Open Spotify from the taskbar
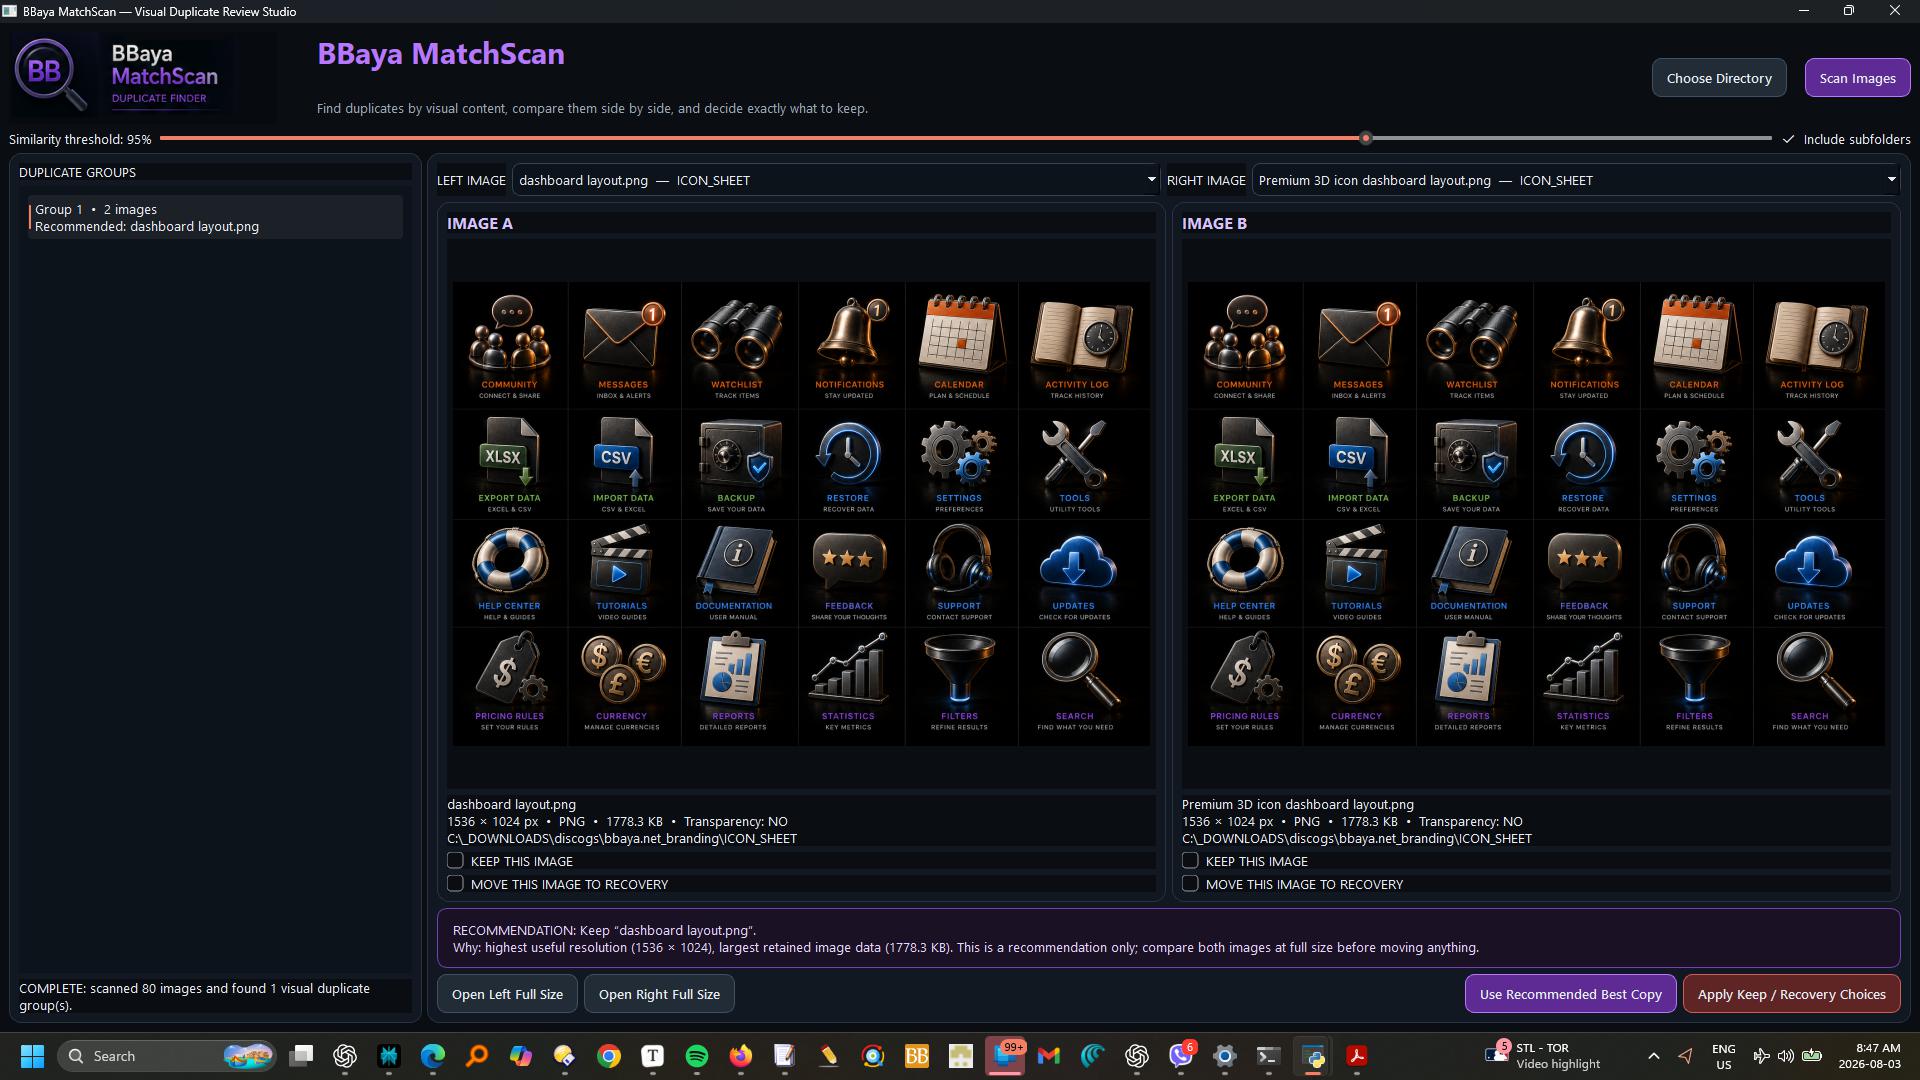Image resolution: width=1920 pixels, height=1080 pixels. pyautogui.click(x=697, y=1056)
